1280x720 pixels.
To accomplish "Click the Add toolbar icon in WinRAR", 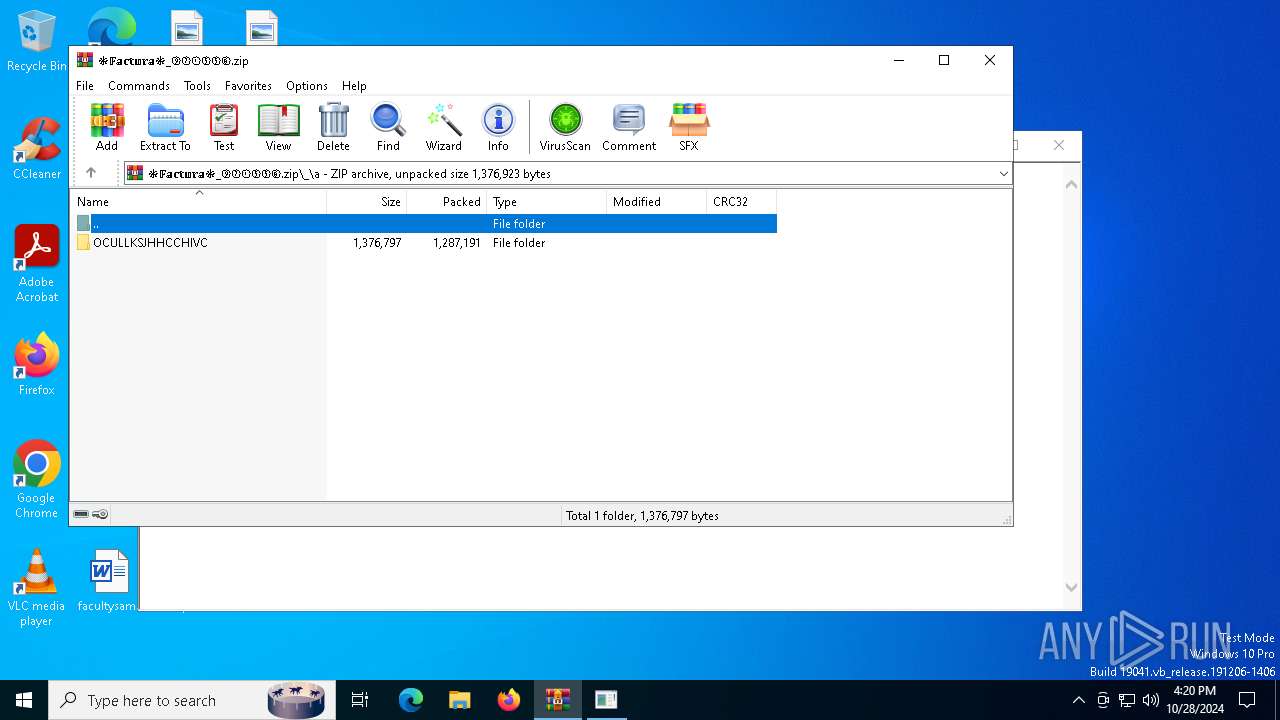I will pos(107,127).
